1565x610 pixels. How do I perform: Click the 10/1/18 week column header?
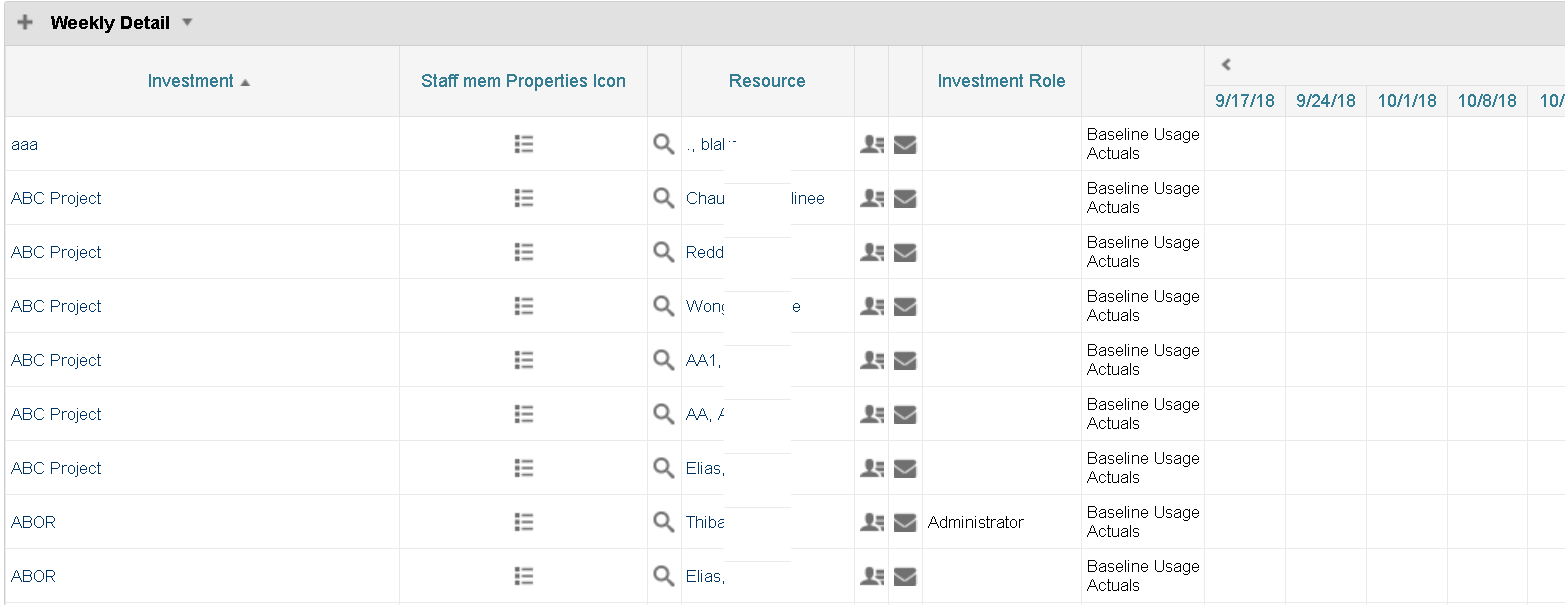click(x=1407, y=100)
